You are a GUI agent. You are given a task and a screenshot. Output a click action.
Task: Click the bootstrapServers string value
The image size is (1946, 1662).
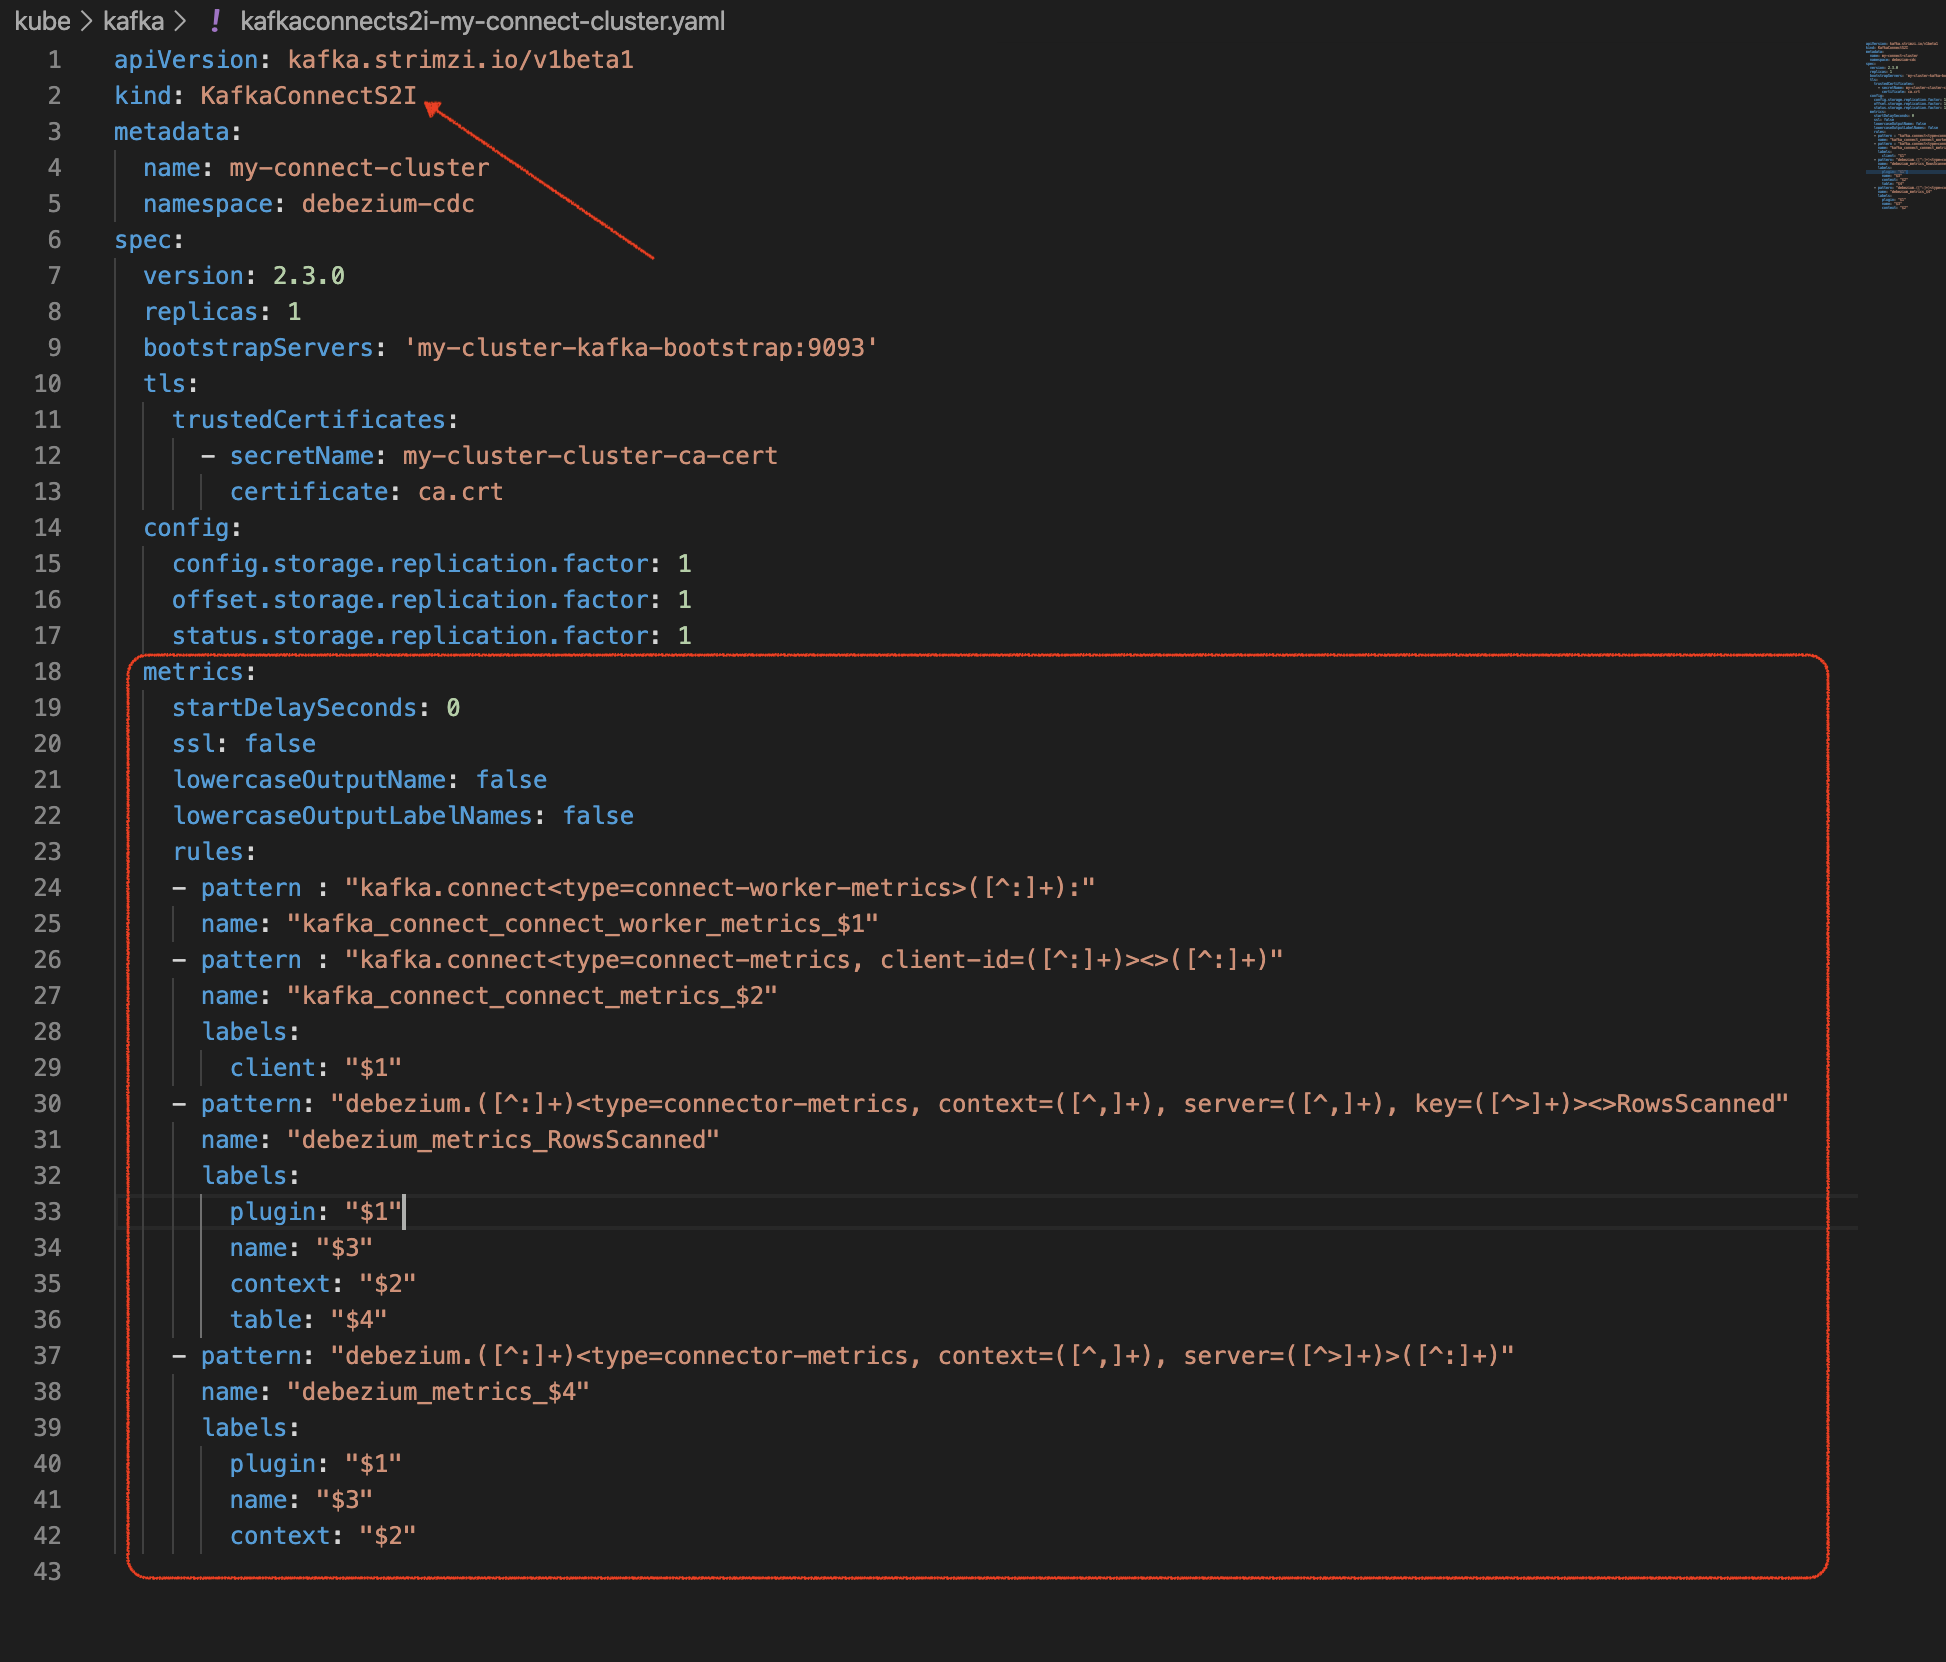(x=640, y=348)
